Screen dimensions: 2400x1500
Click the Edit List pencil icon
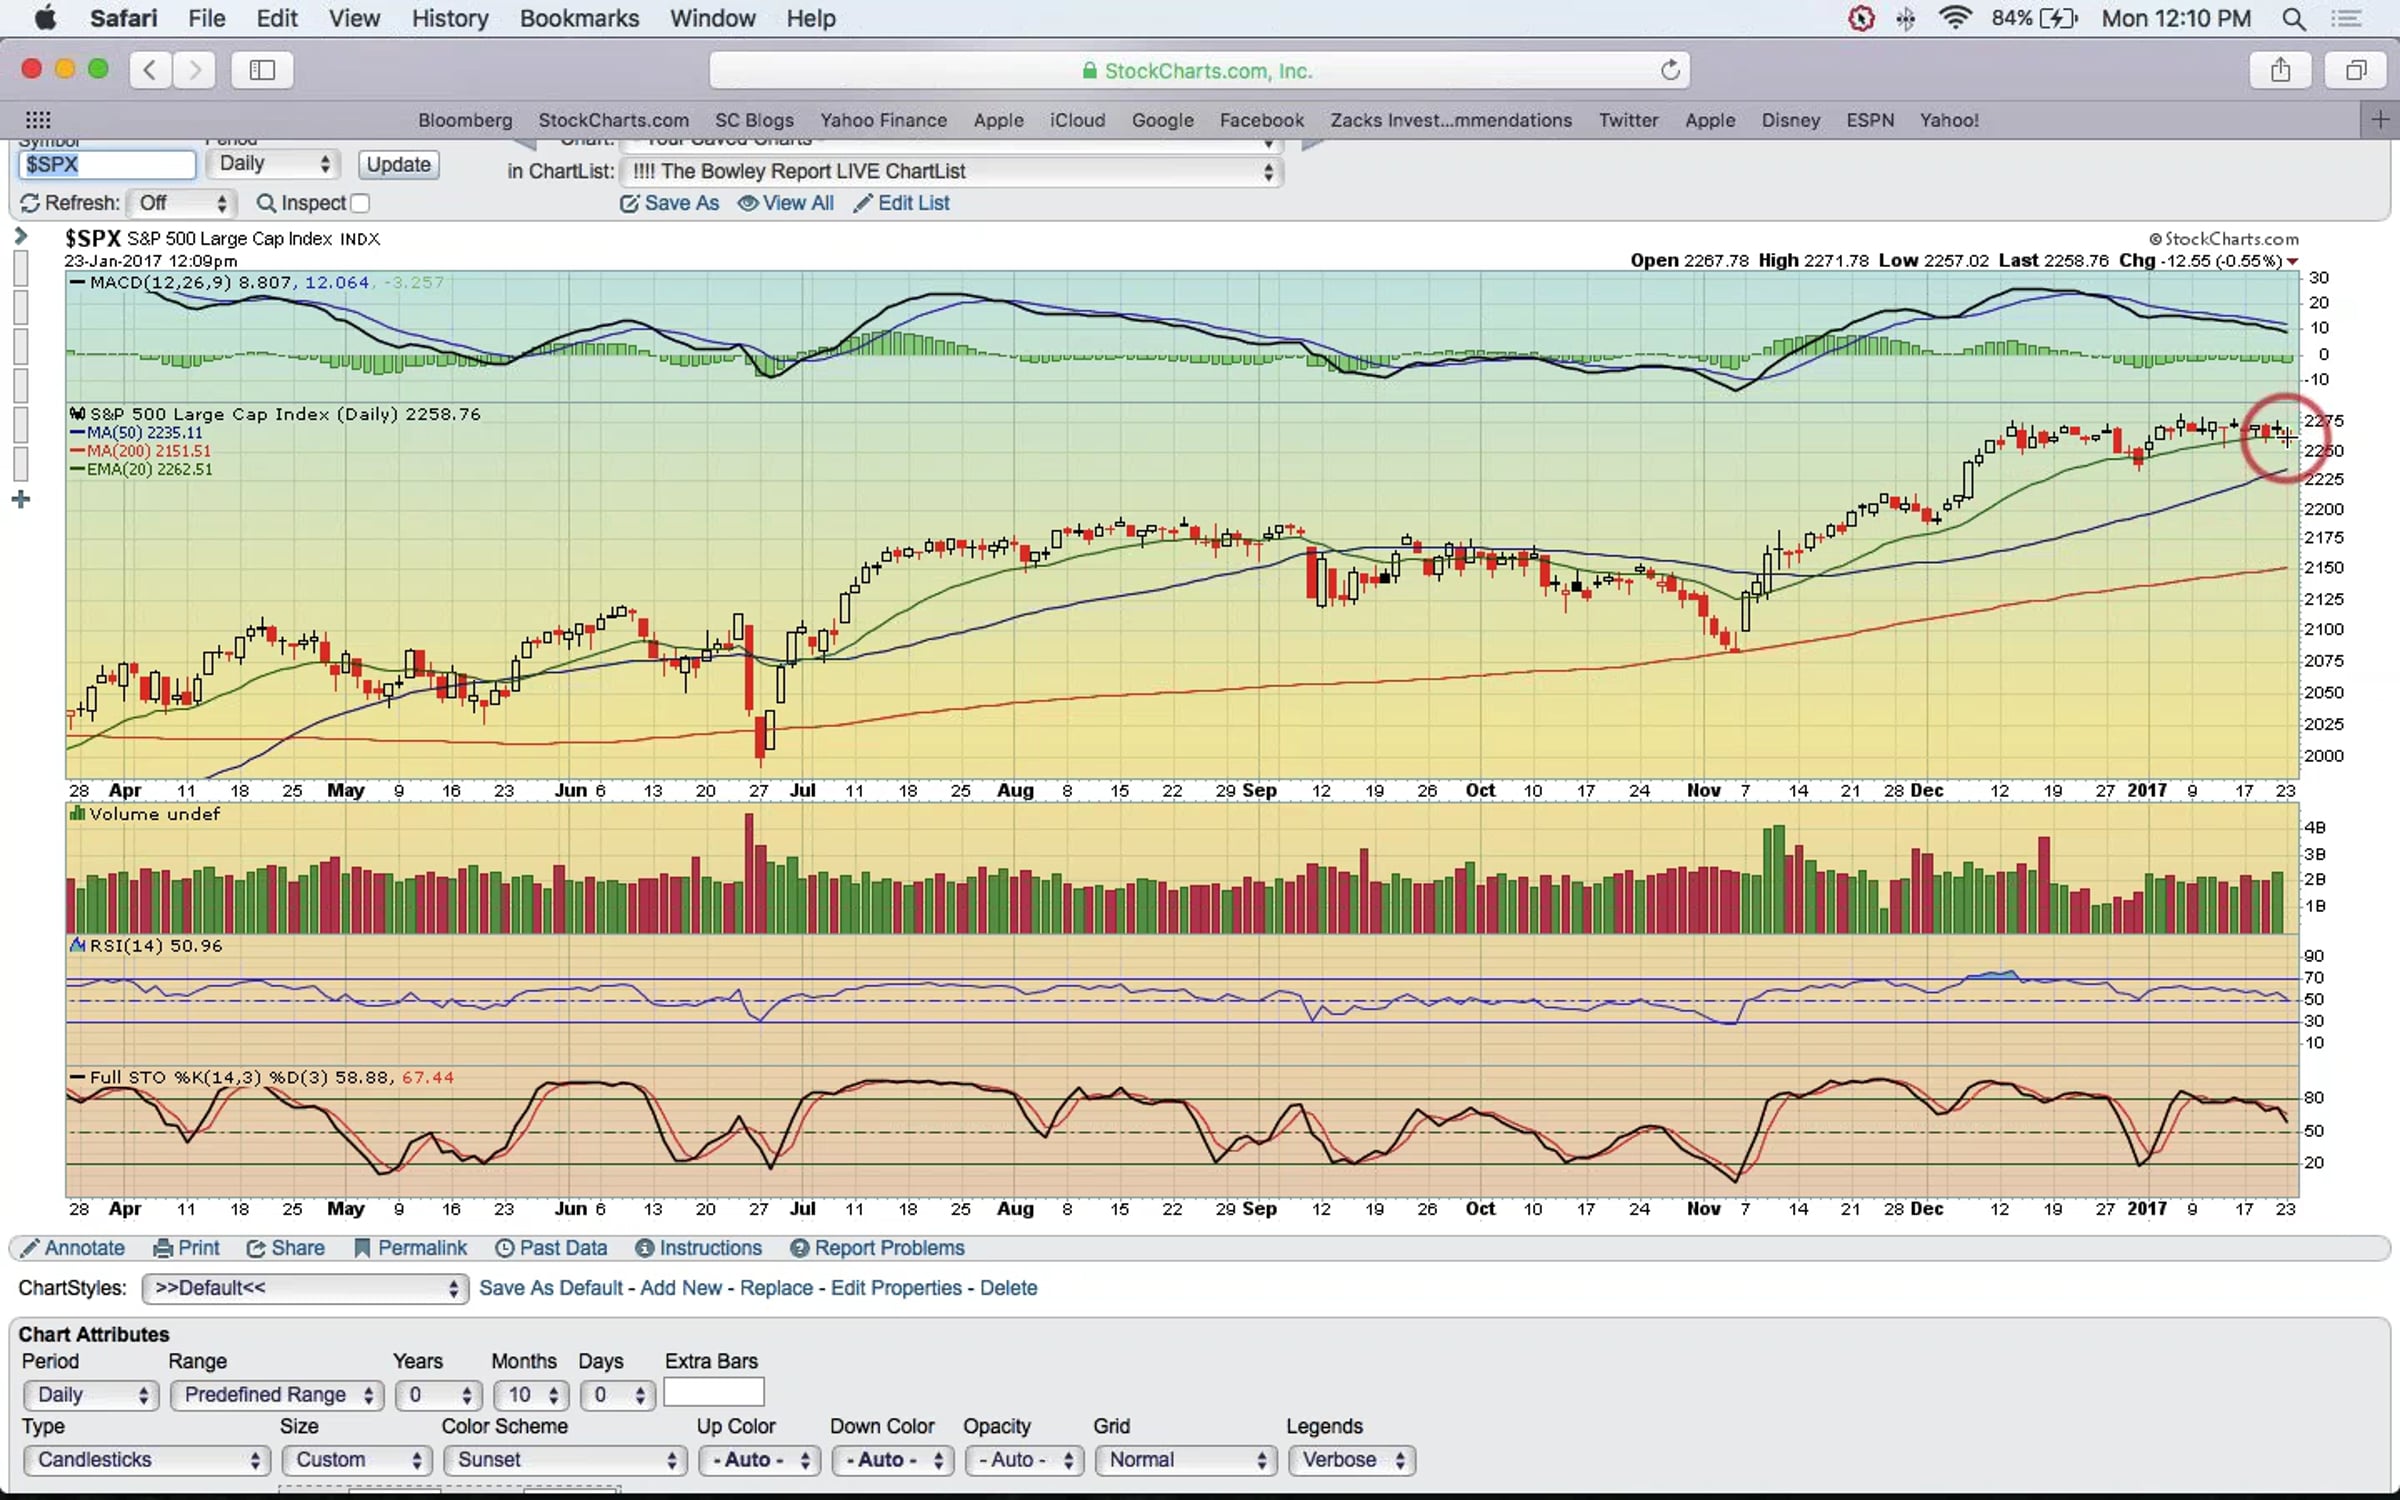click(x=862, y=204)
